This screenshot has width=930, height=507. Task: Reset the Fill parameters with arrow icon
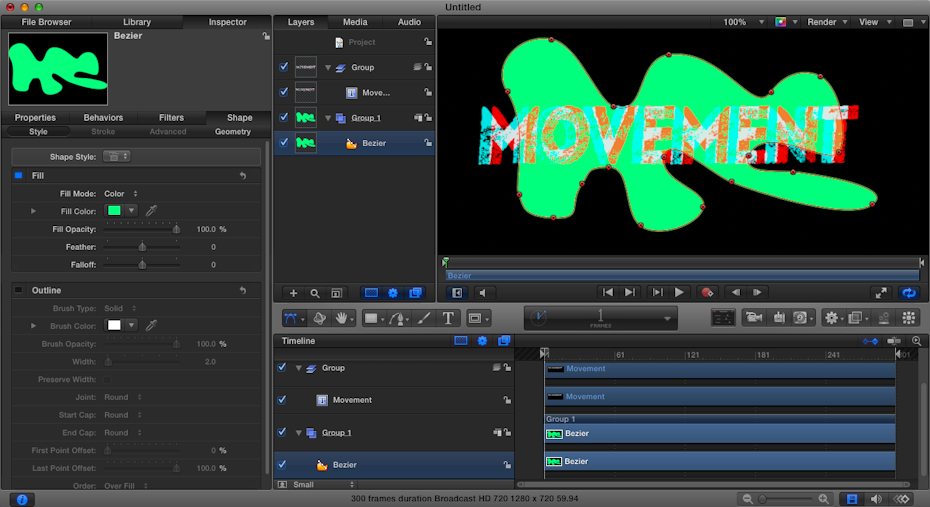pyautogui.click(x=243, y=176)
